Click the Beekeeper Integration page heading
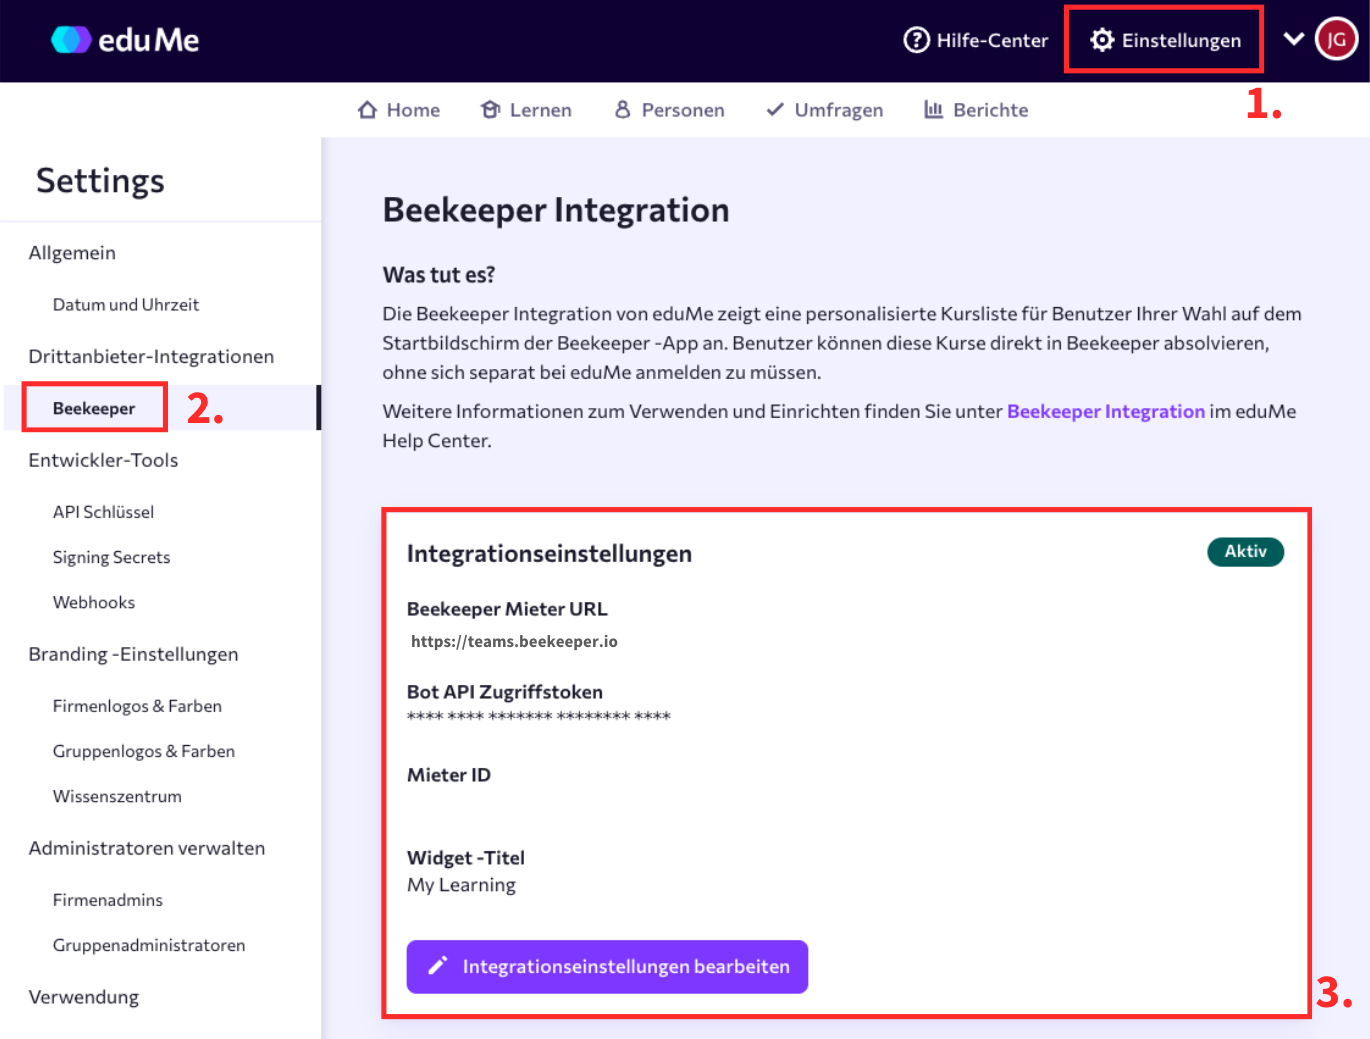The height and width of the screenshot is (1039, 1370). [x=556, y=210]
